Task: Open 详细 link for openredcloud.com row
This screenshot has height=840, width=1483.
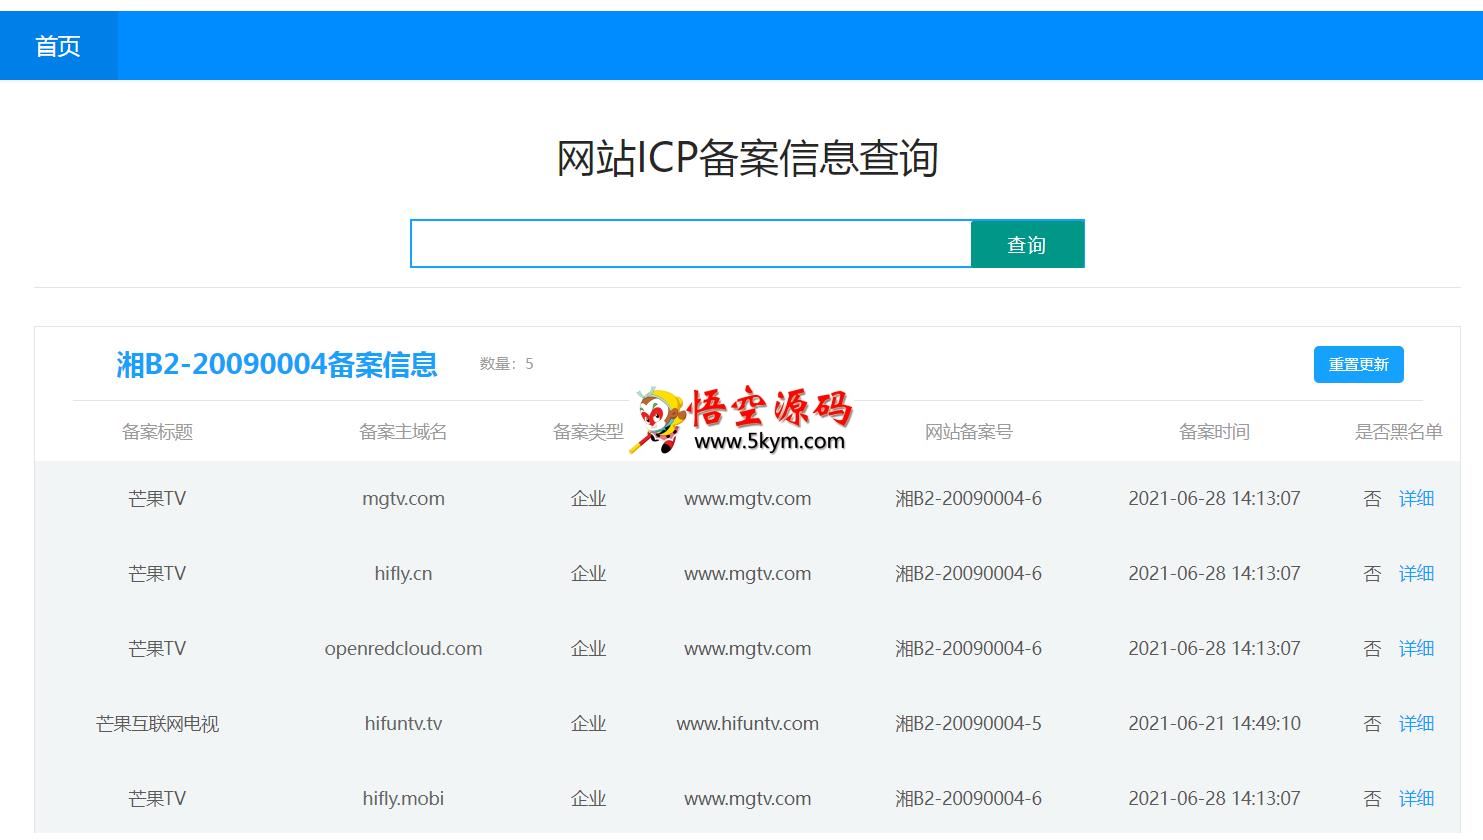Action: coord(1416,648)
